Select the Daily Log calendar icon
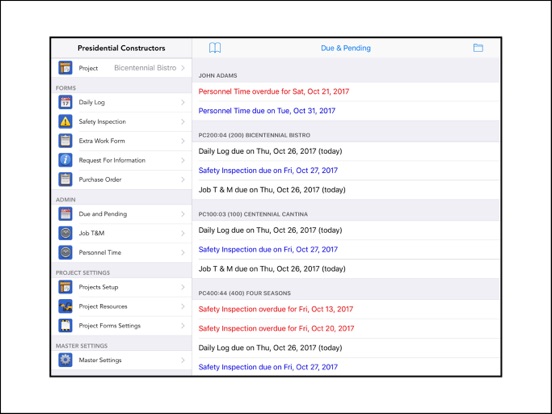The image size is (552, 414). [x=65, y=102]
